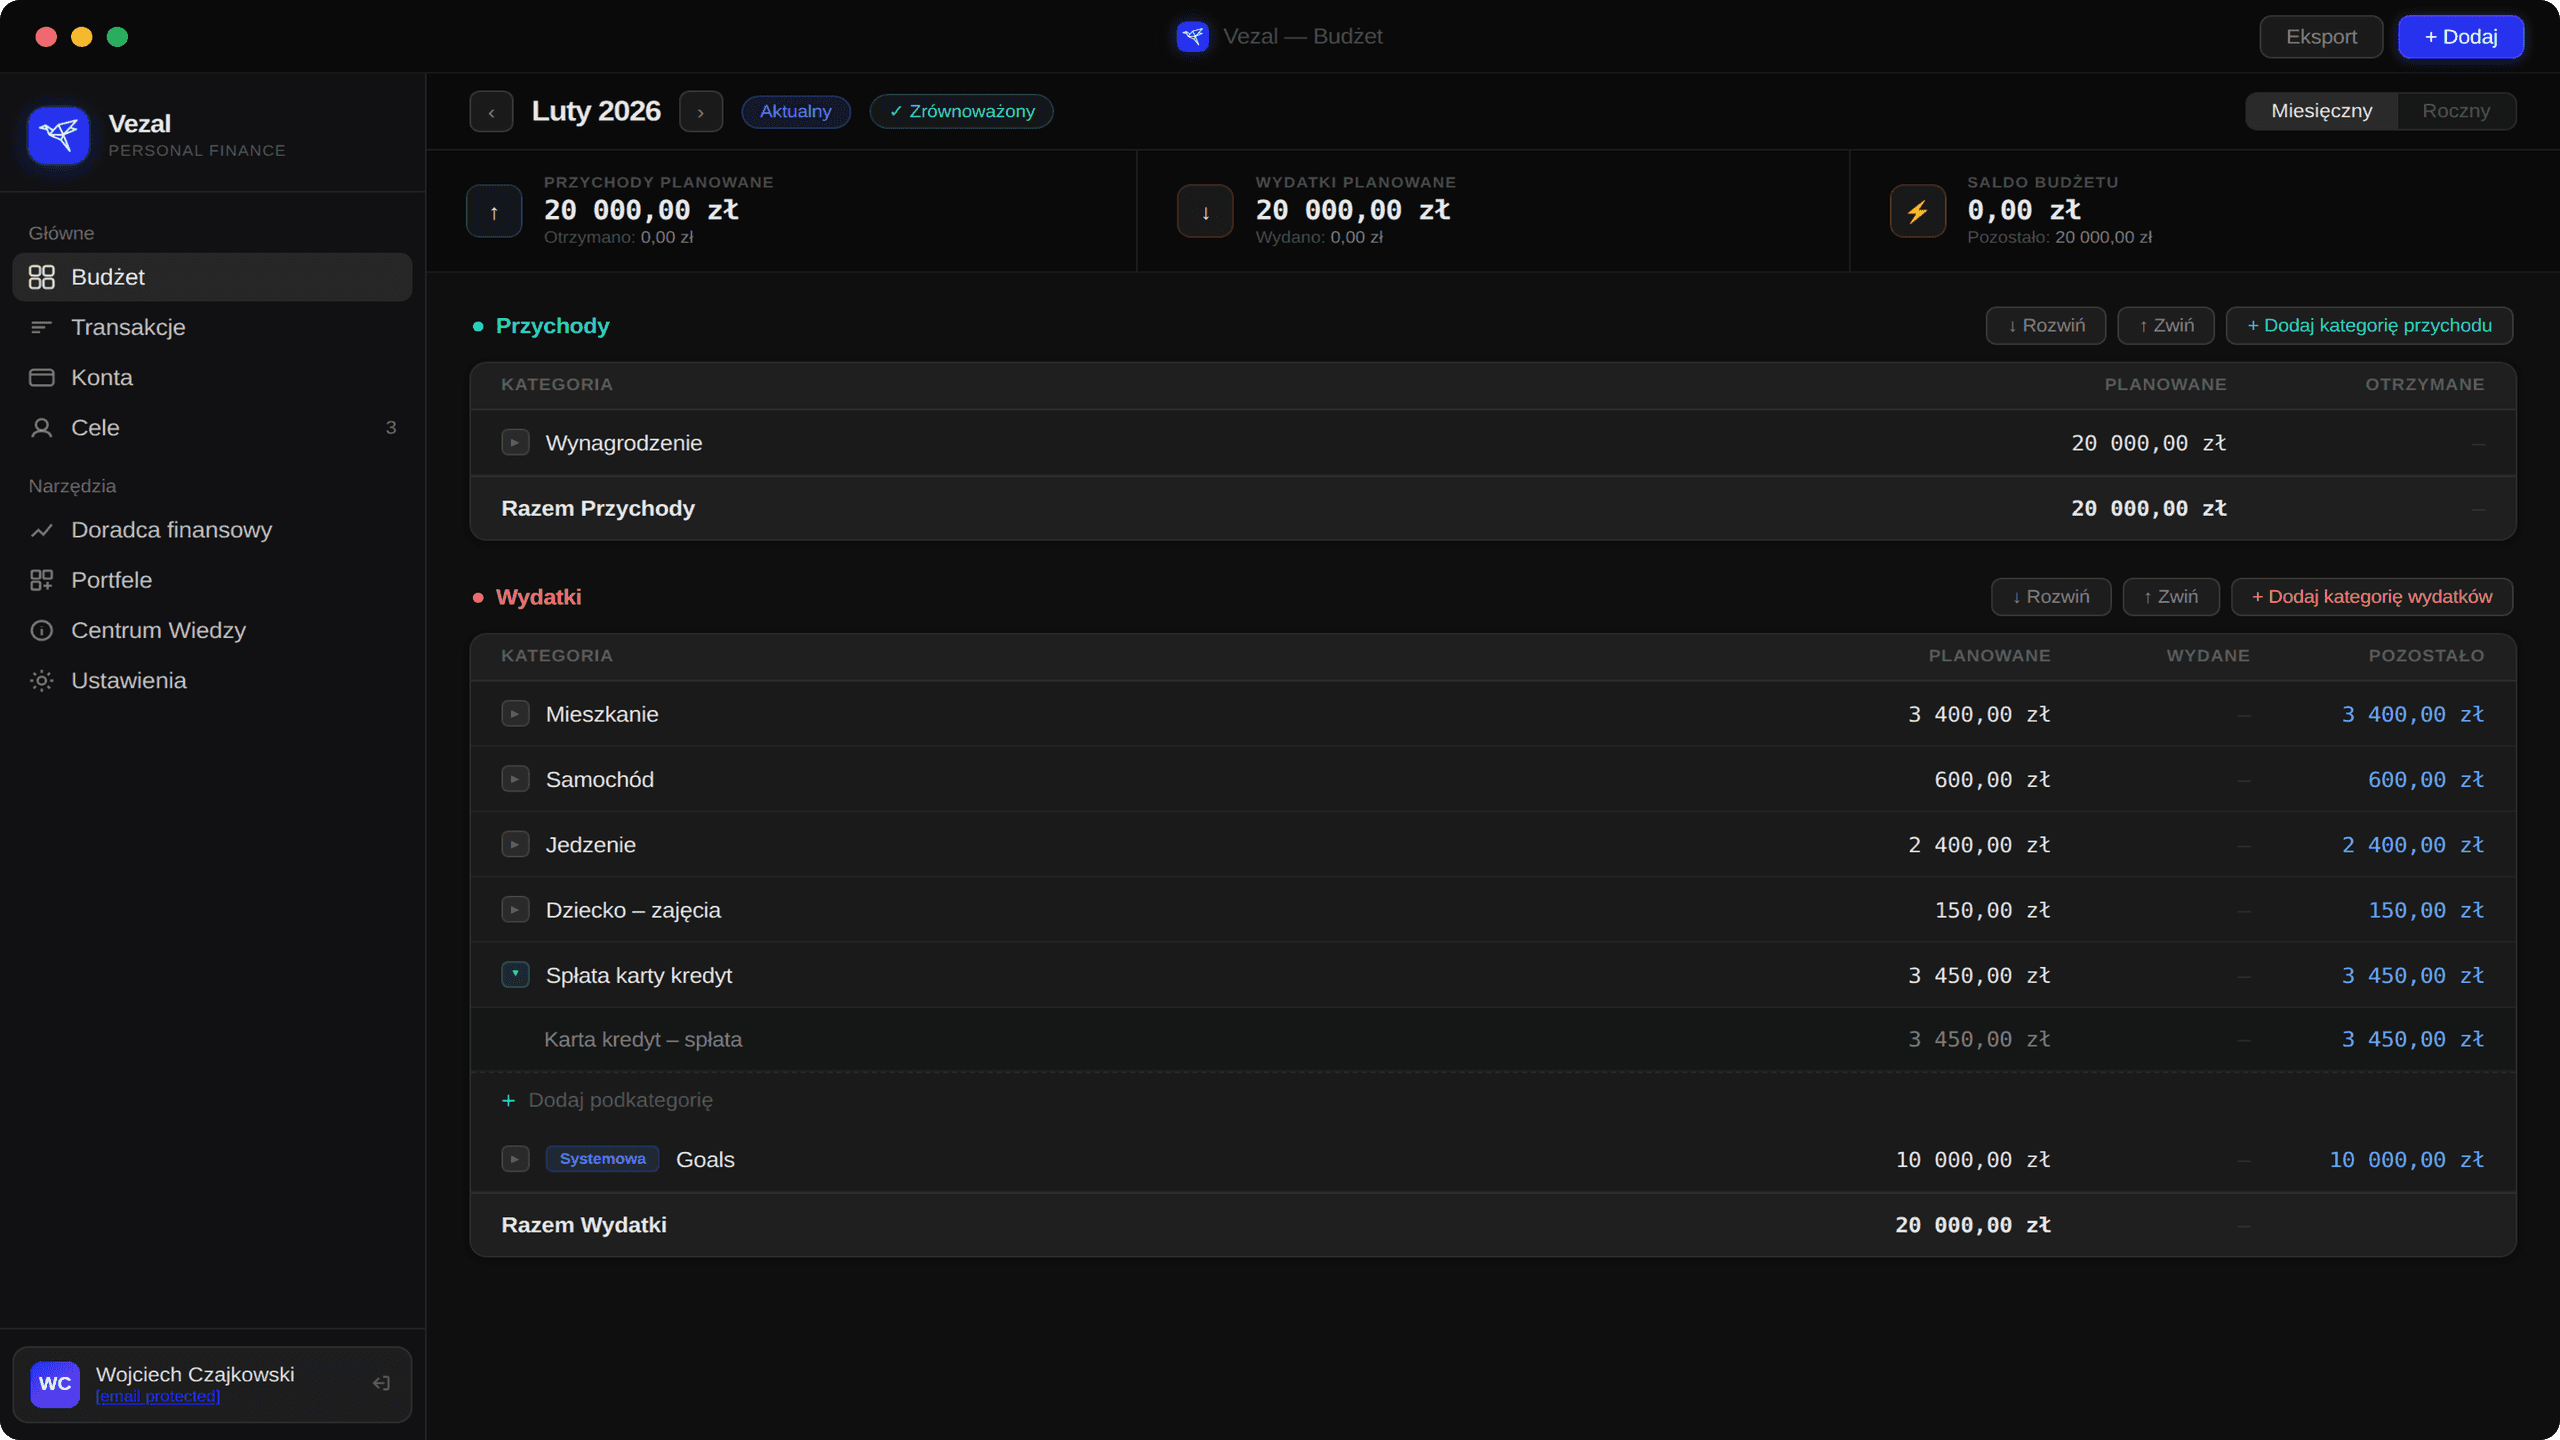
Task: Click the up-arrow Przychody planowane icon
Action: click(494, 211)
